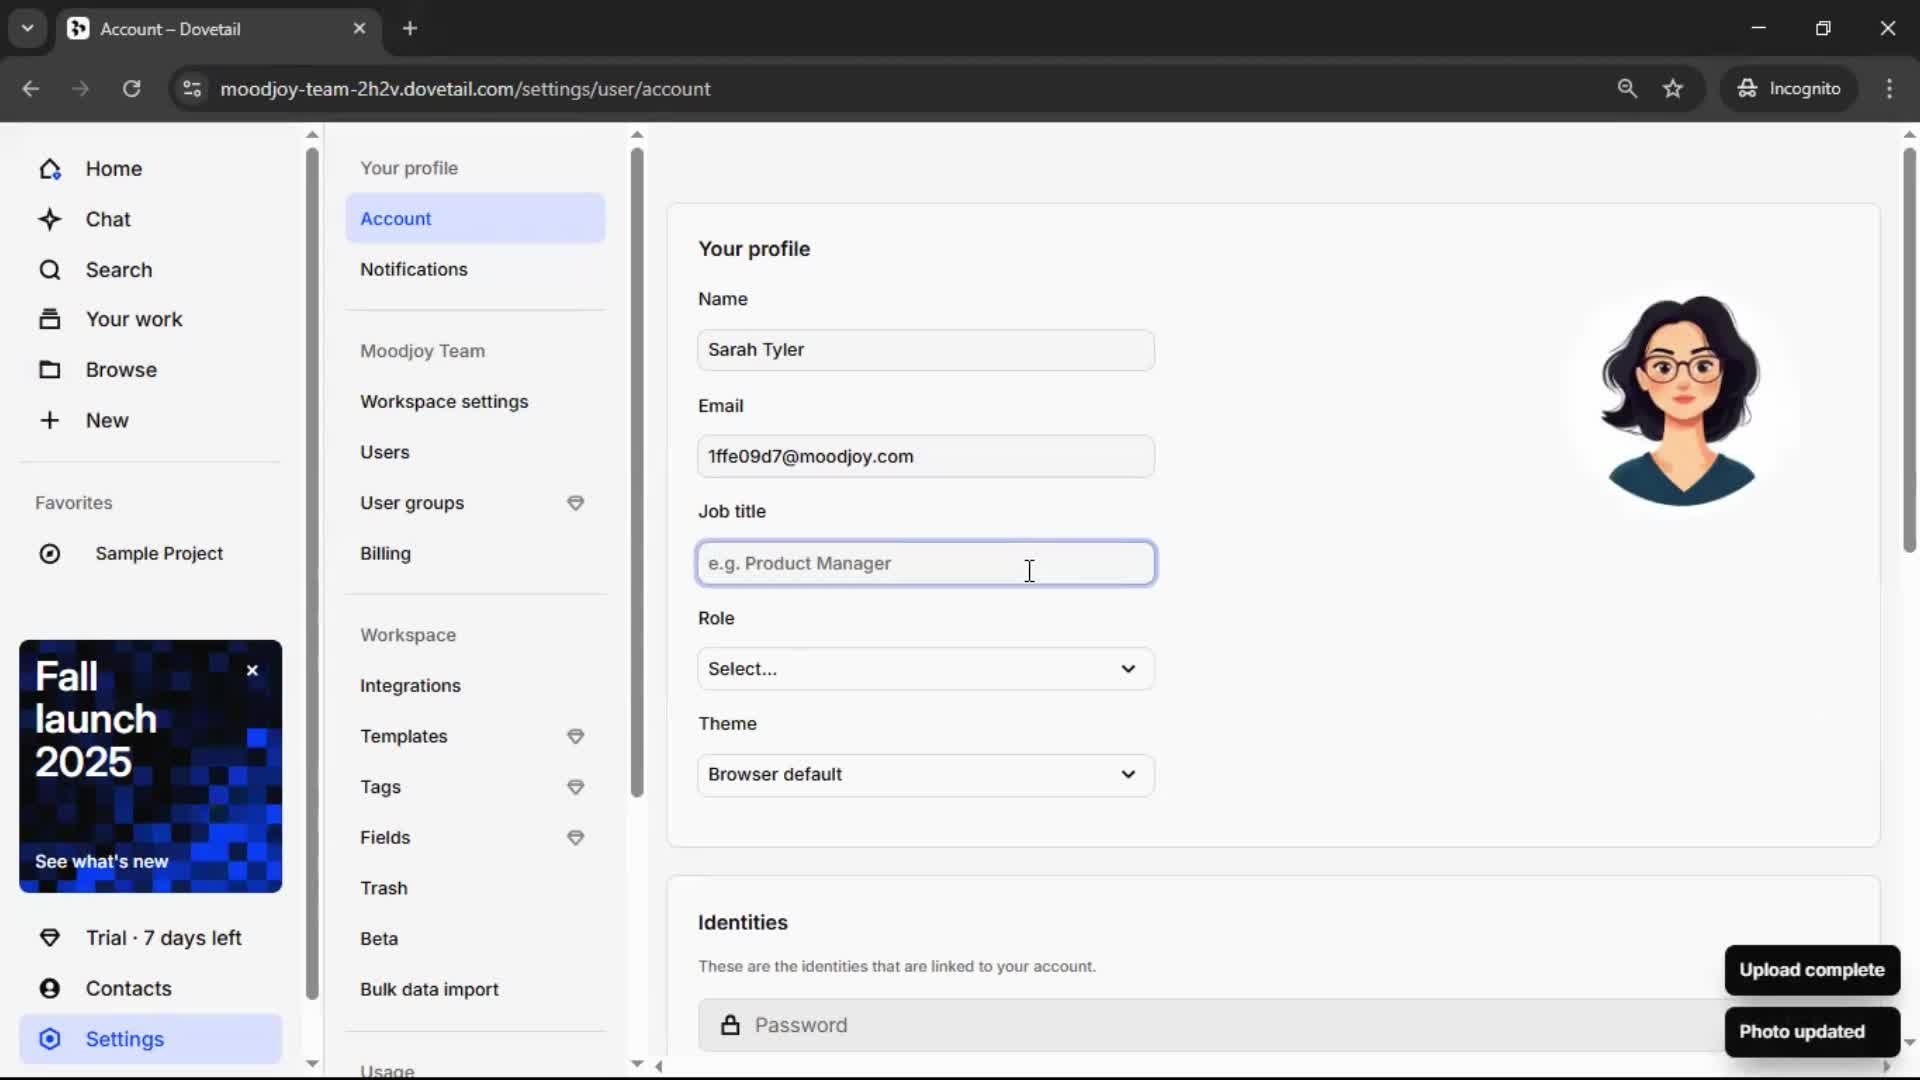Click the Billing settings link
Viewport: 1920px width, 1080px height.
385,553
